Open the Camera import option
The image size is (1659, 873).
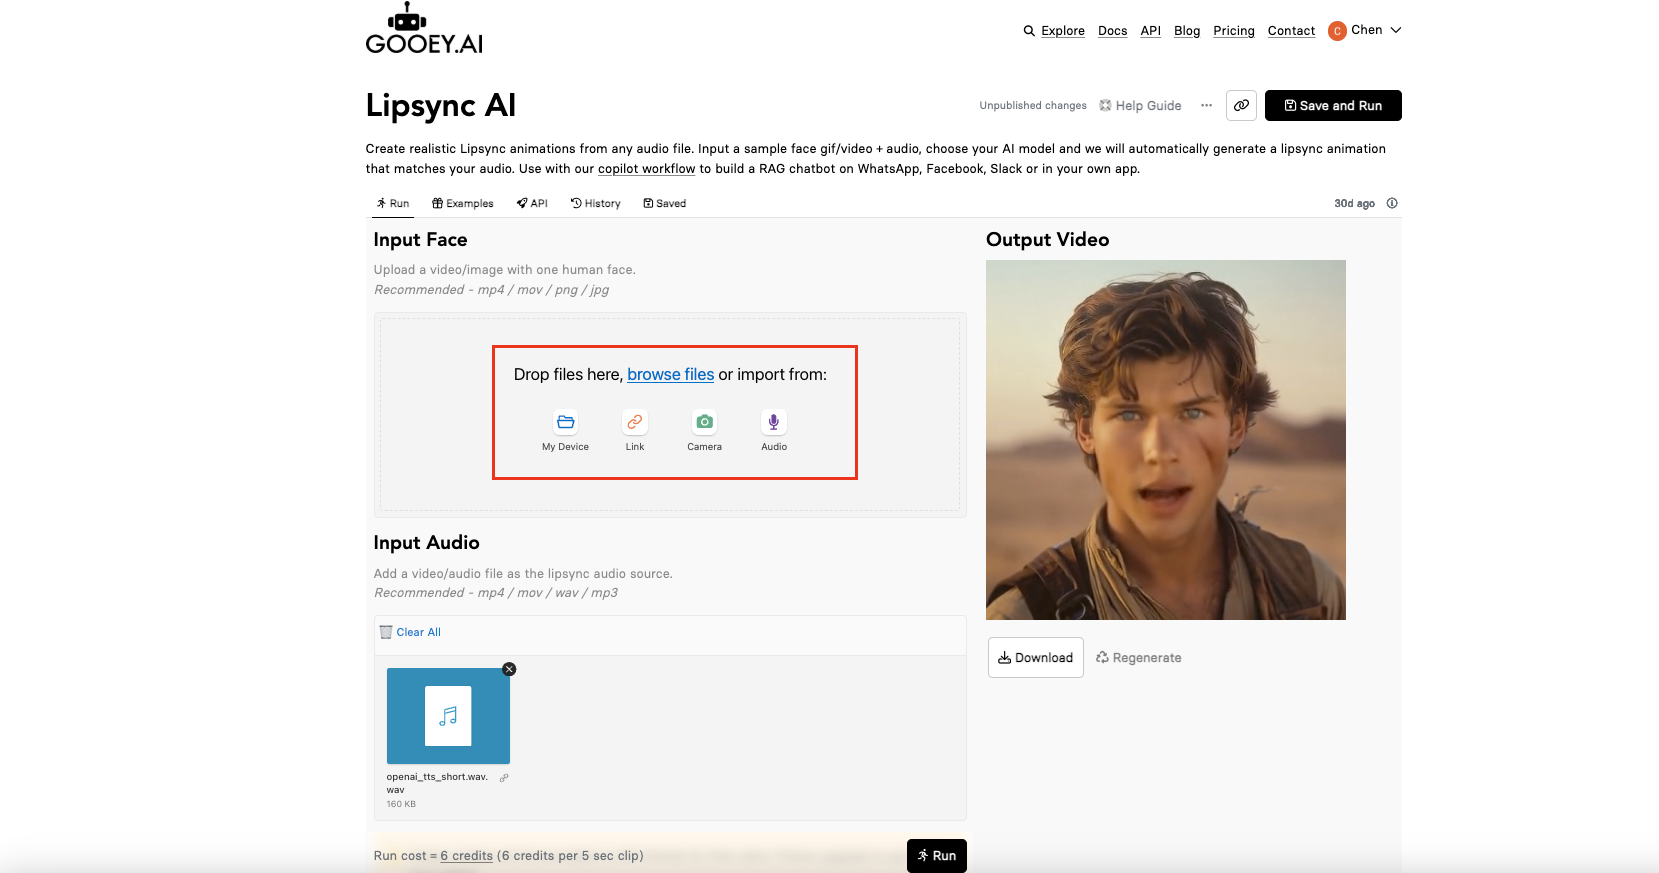tap(704, 422)
